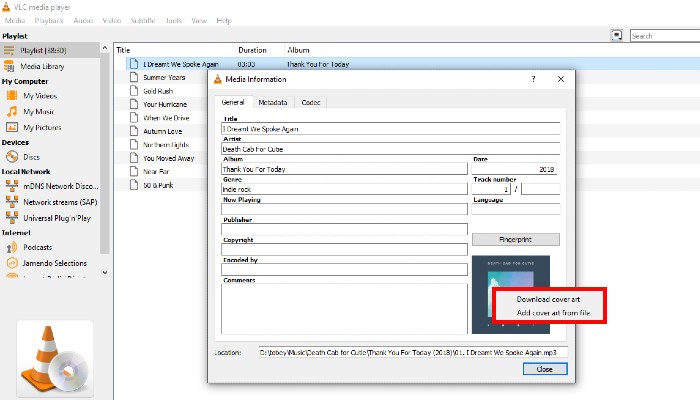Open the Tools menu
This screenshot has width=700, height=400.
(x=174, y=20)
